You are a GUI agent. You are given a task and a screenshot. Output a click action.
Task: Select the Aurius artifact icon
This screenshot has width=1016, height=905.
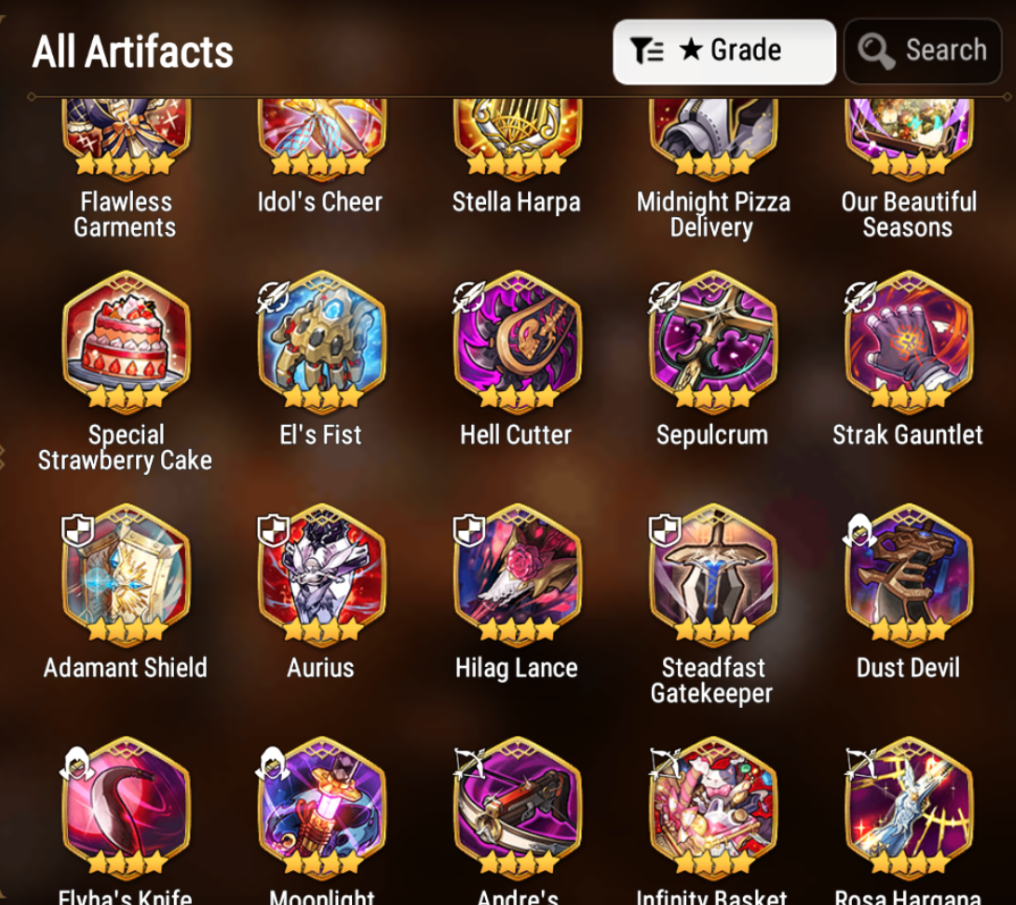coord(322,576)
